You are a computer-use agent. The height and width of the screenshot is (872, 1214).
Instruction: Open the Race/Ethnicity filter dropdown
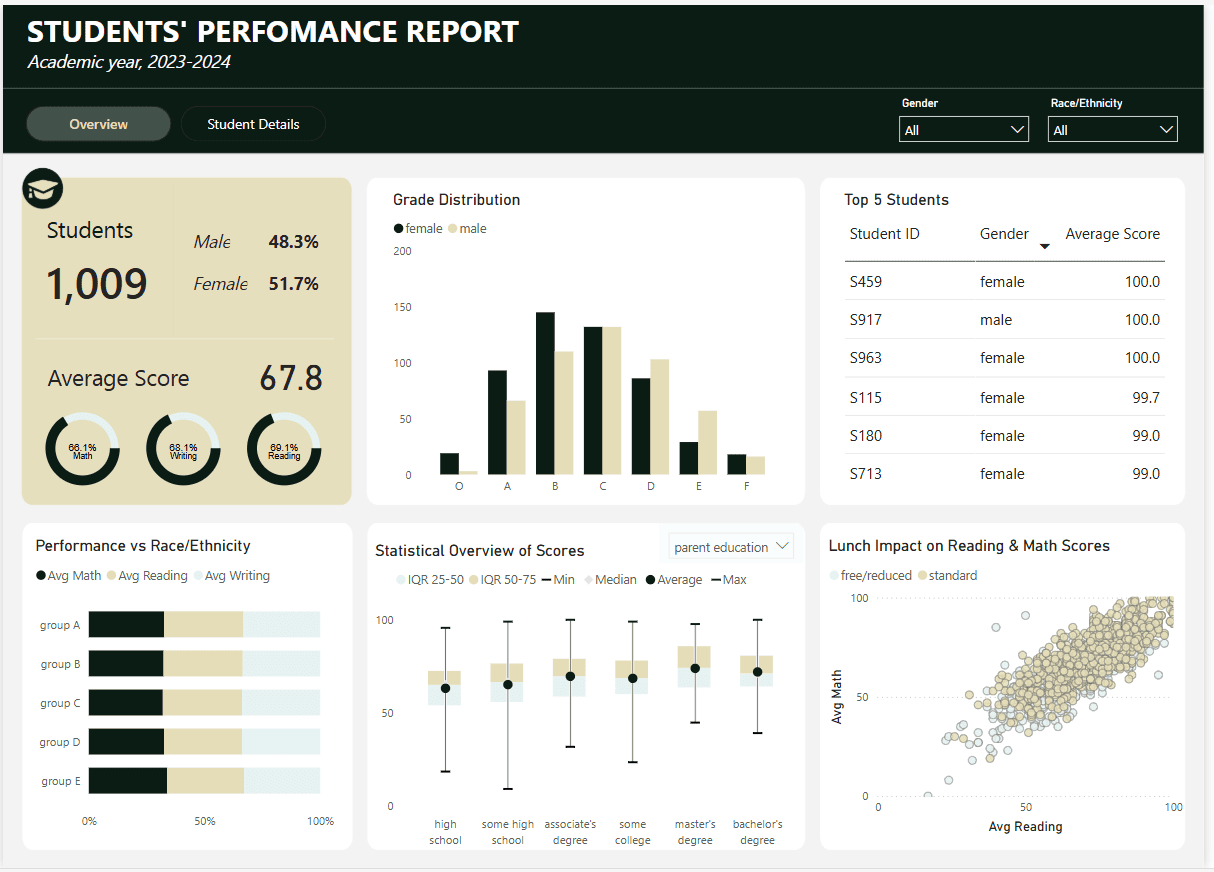coord(1112,130)
